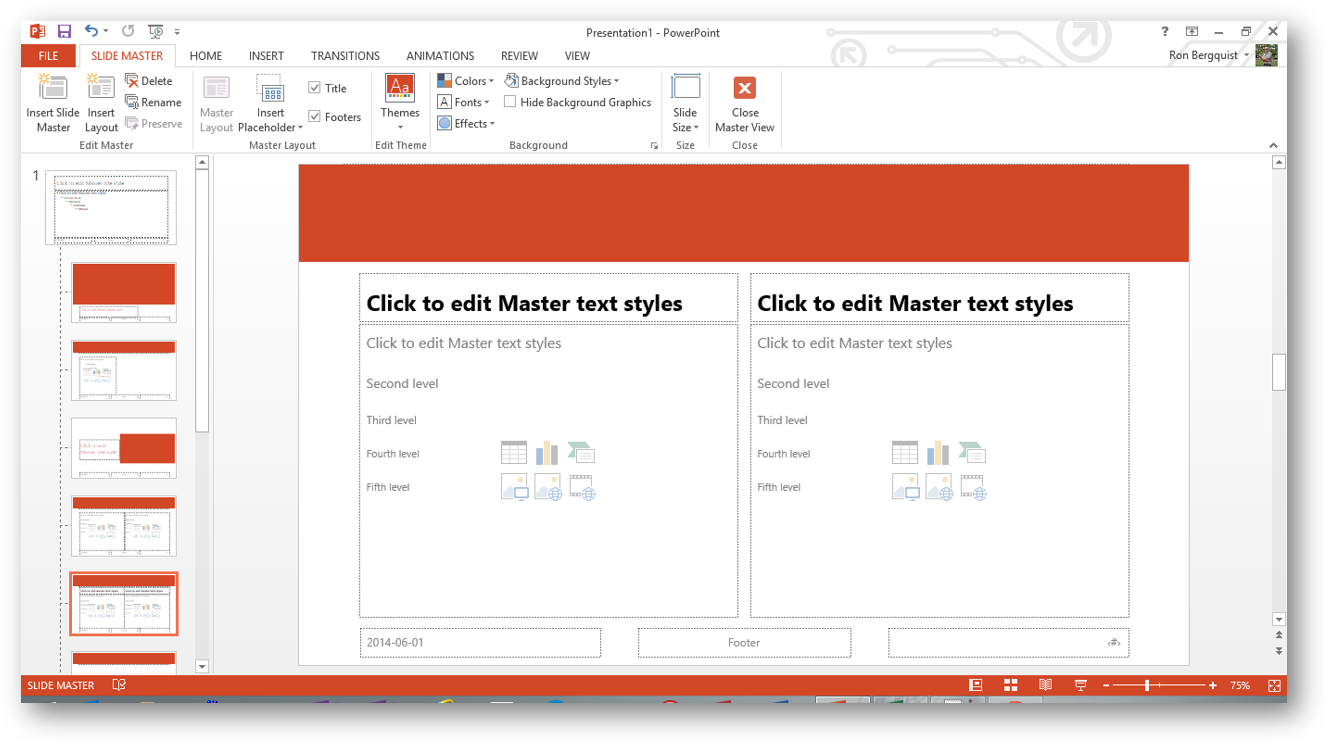Click the red Close Master View icon
The height and width of the screenshot is (744, 1328).
[x=744, y=88]
